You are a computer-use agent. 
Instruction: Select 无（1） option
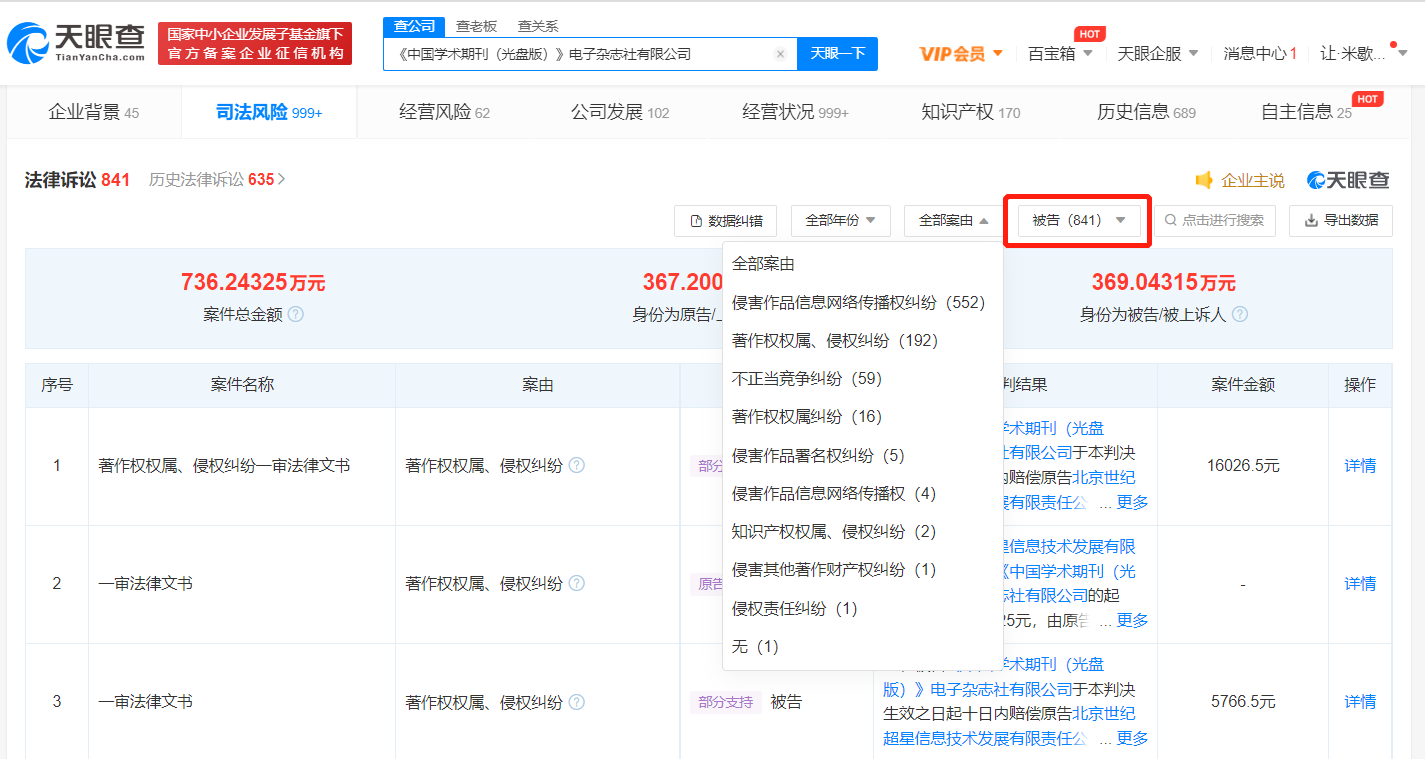click(863, 647)
